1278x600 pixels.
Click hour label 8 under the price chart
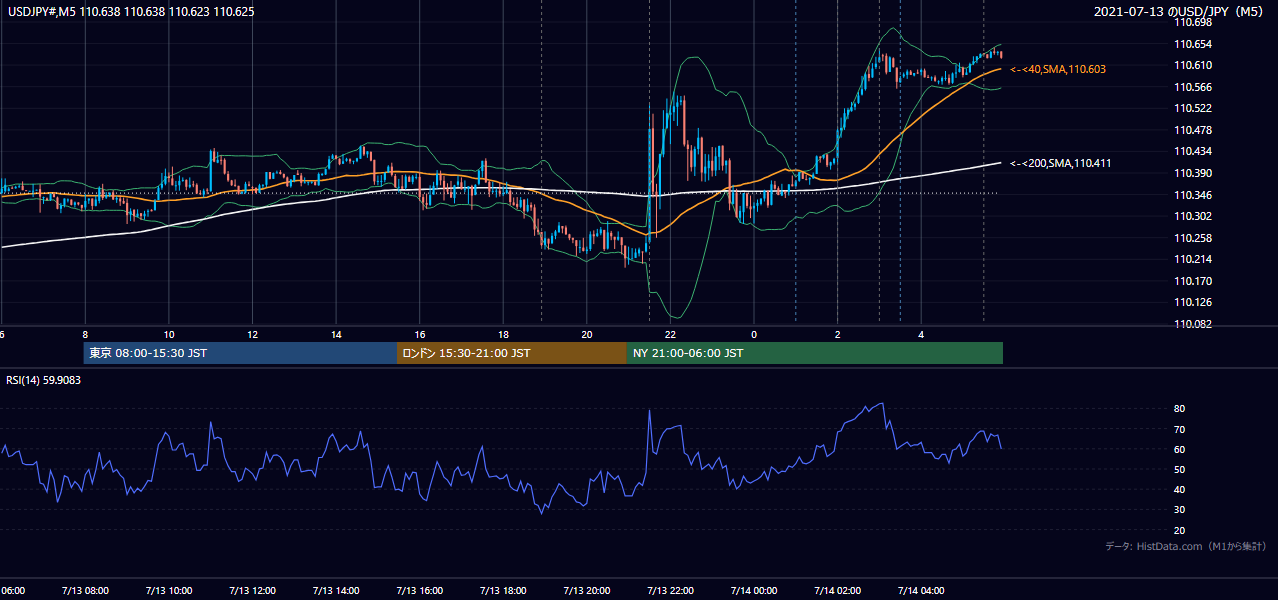85,334
